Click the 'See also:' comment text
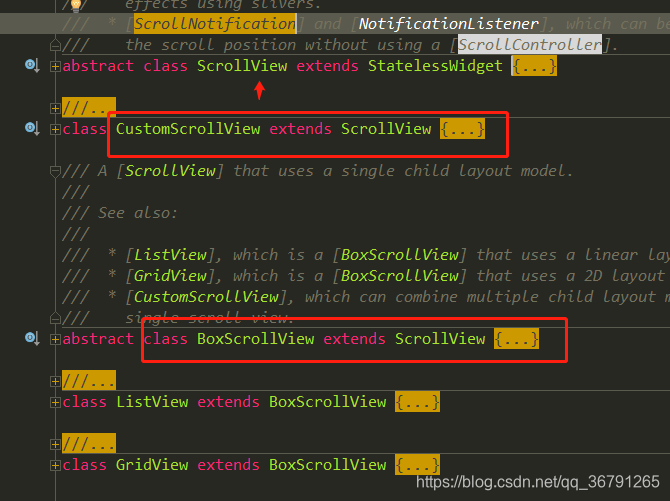The height and width of the screenshot is (501, 670). coord(138,213)
